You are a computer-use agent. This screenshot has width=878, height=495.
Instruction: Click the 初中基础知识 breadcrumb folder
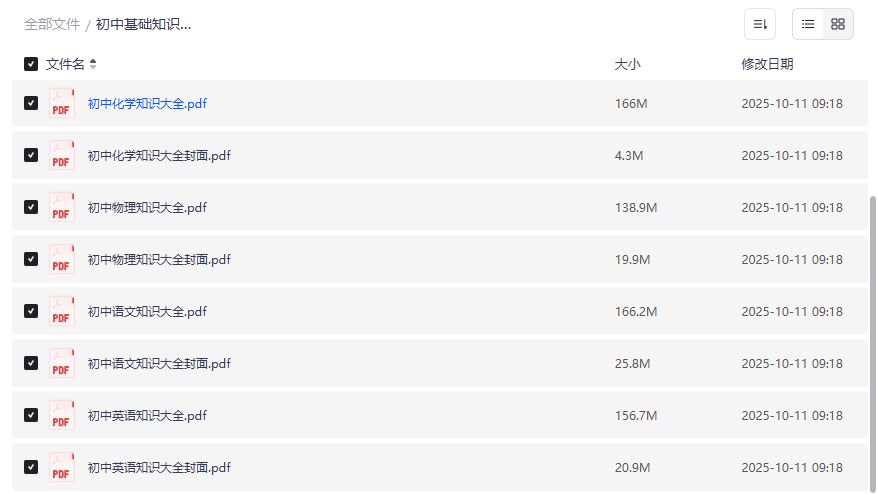(143, 24)
